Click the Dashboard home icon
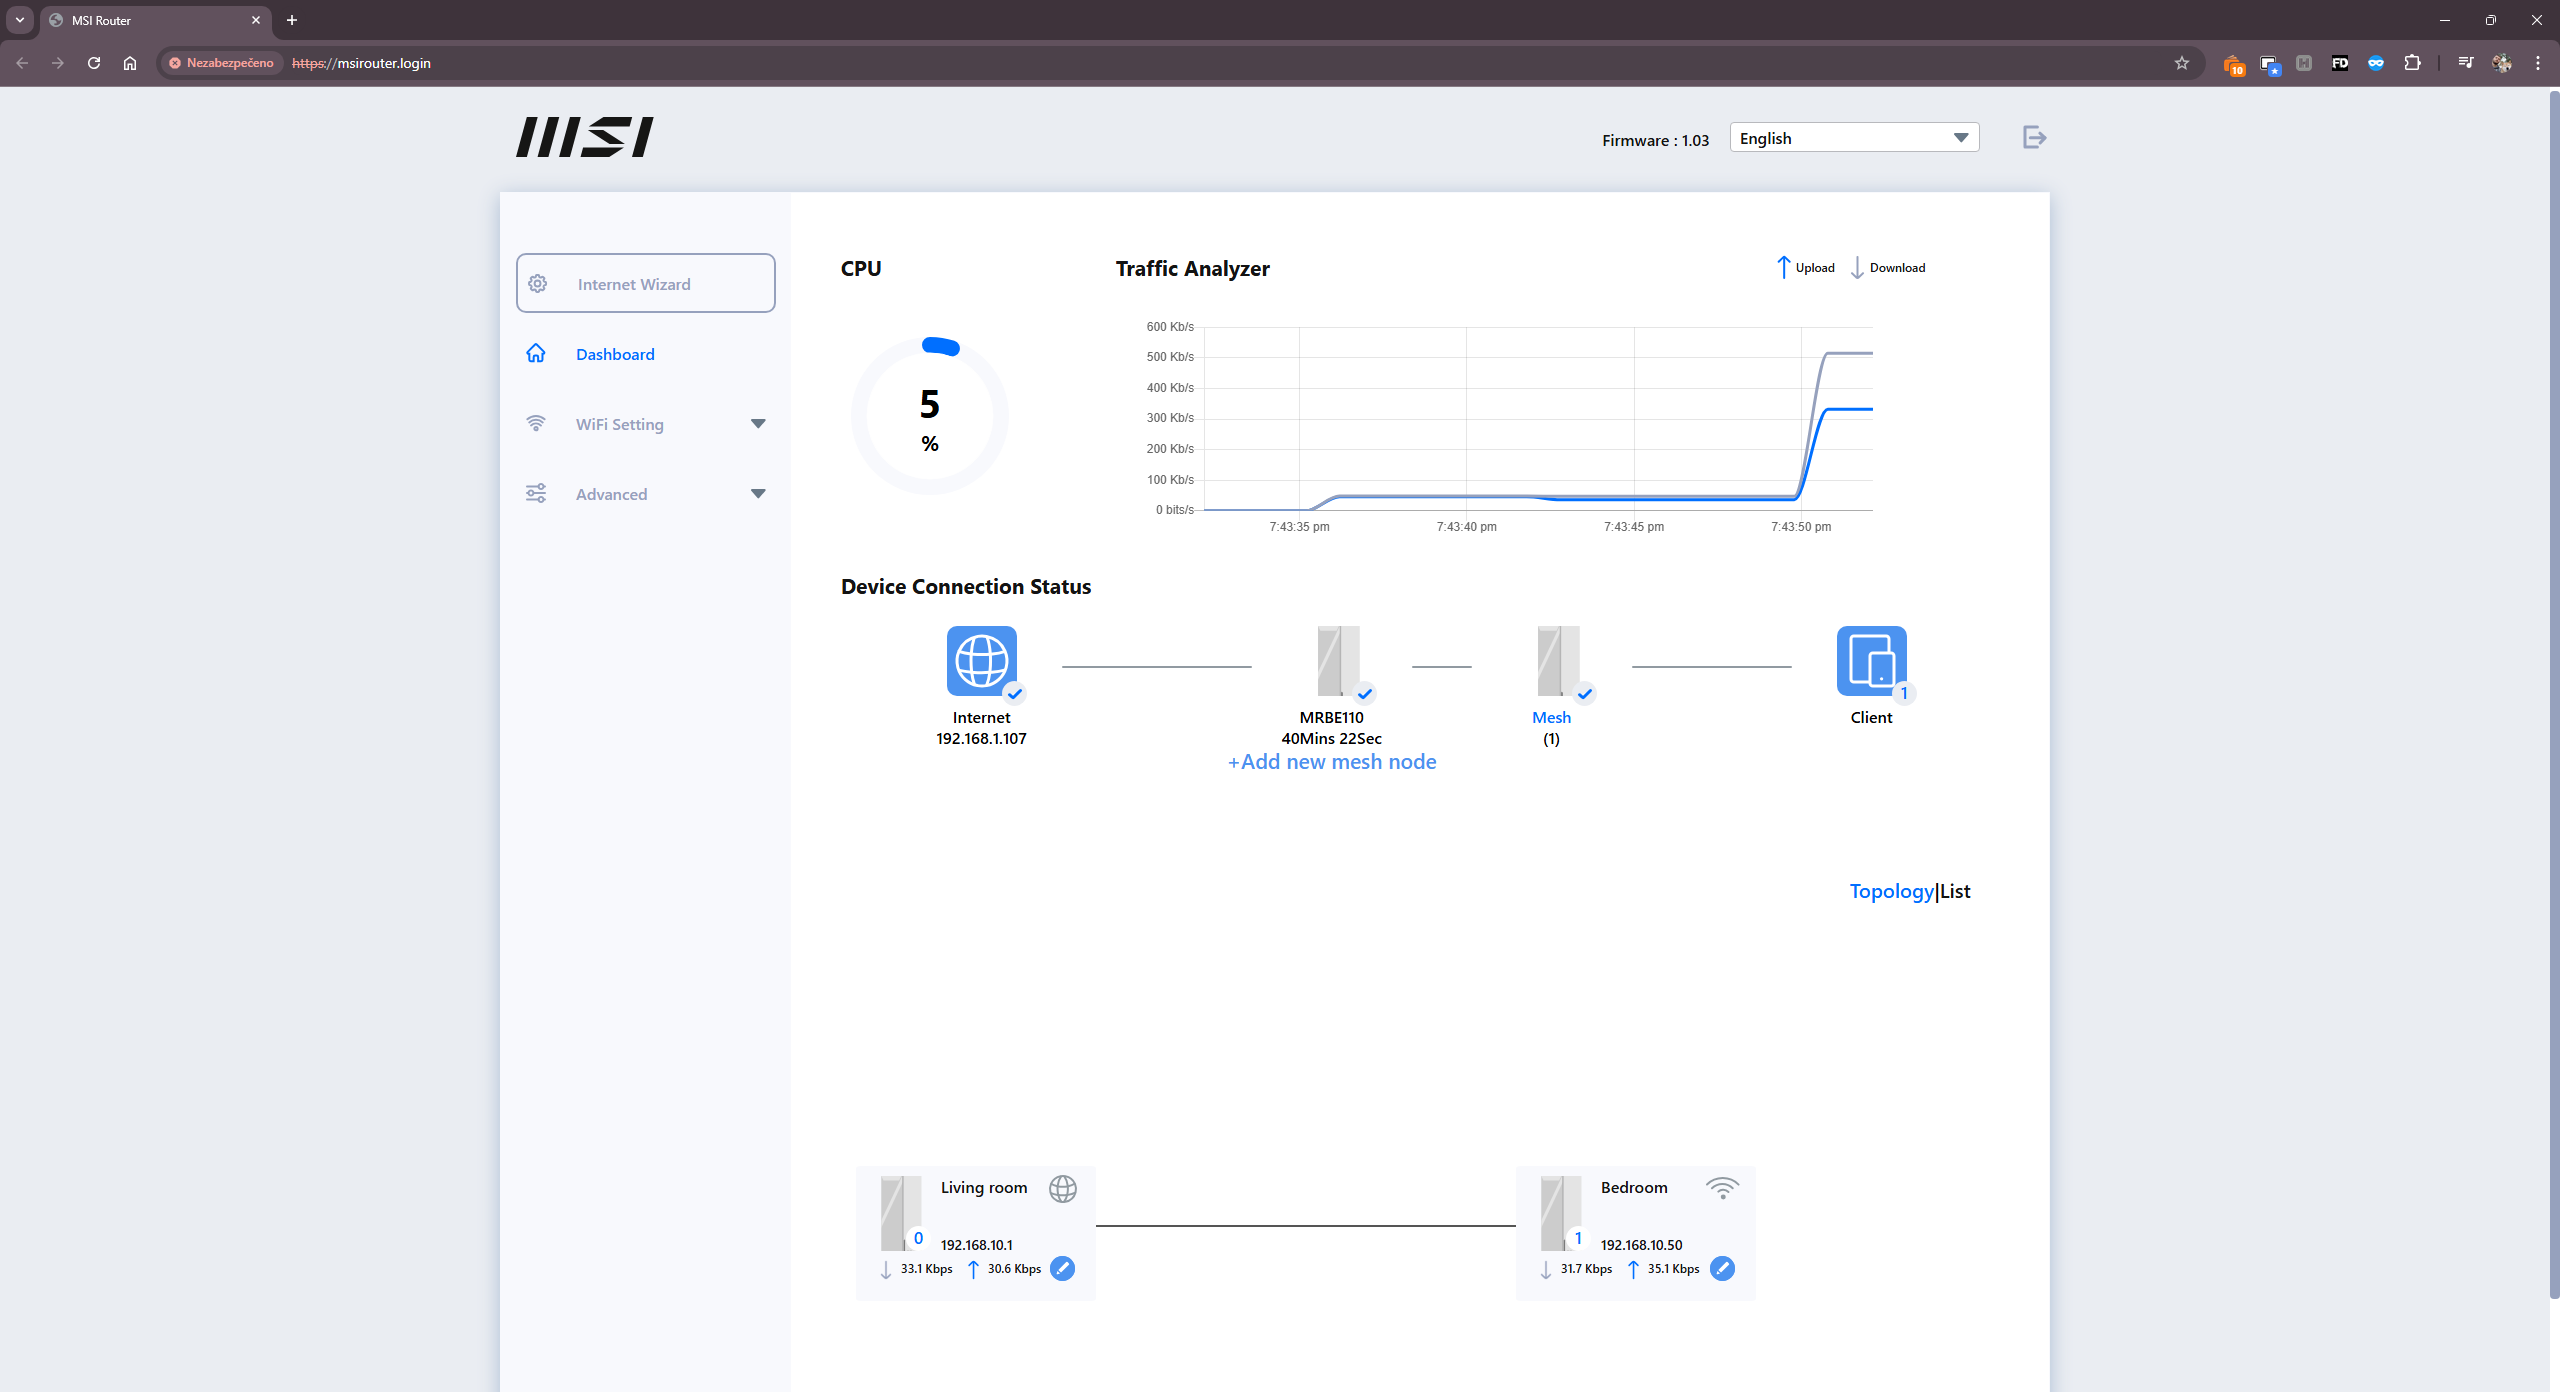Image resolution: width=2560 pixels, height=1392 pixels. coord(536,353)
